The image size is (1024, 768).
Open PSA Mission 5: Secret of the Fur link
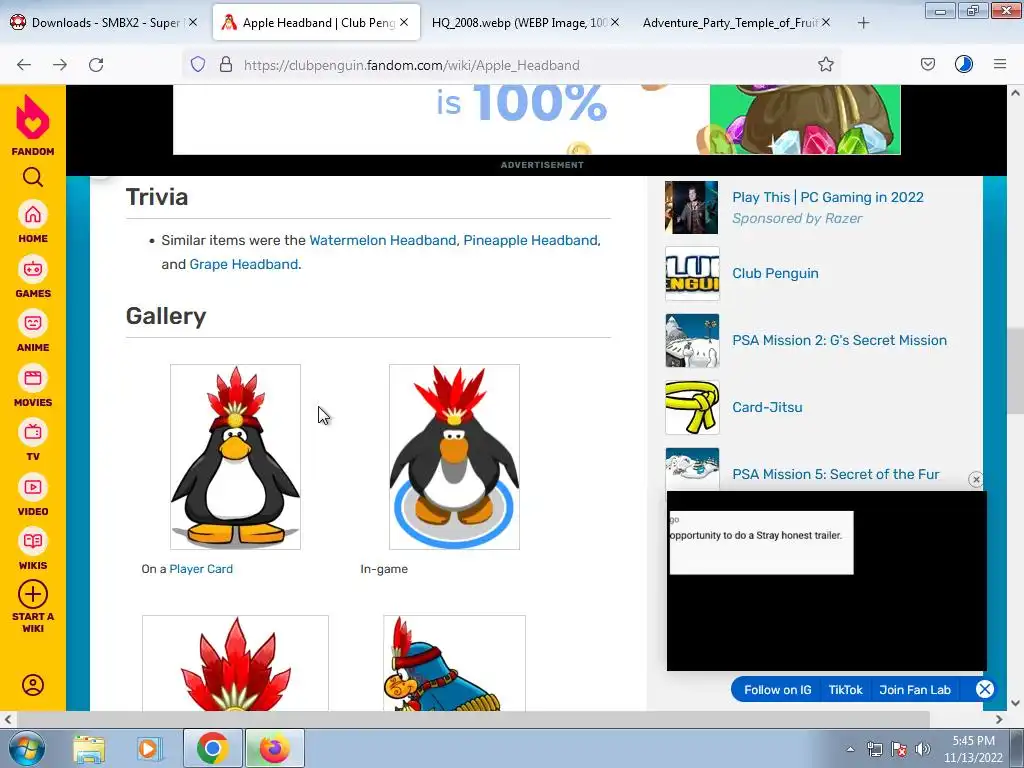click(836, 474)
